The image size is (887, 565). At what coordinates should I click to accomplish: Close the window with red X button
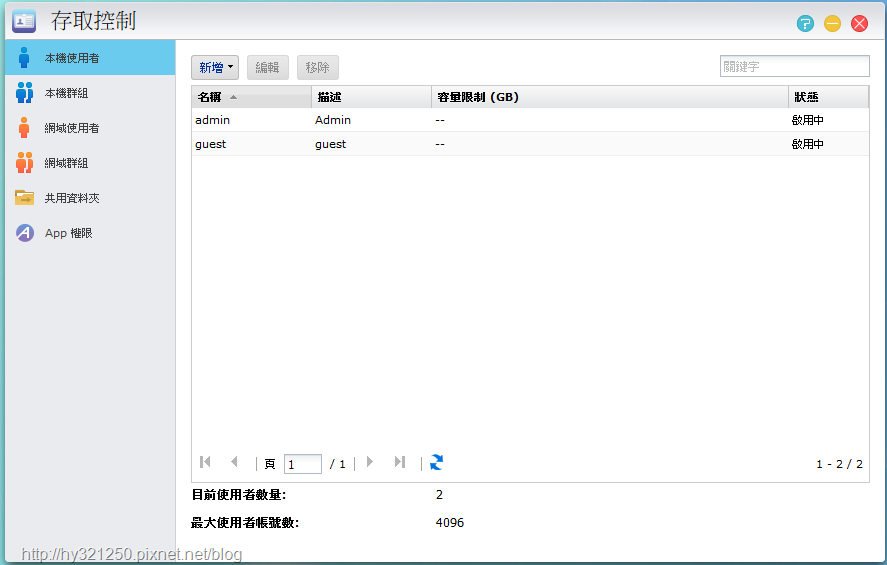859,24
